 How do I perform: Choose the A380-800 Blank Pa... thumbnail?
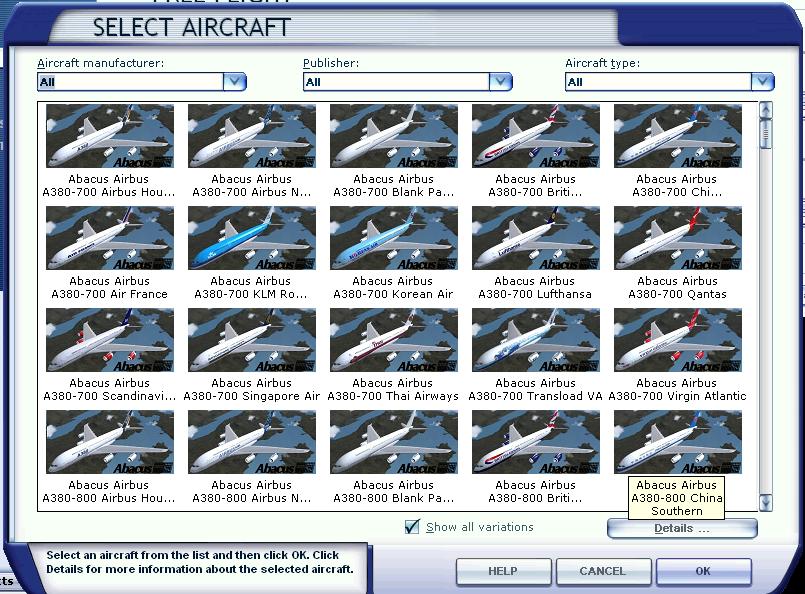click(394, 442)
